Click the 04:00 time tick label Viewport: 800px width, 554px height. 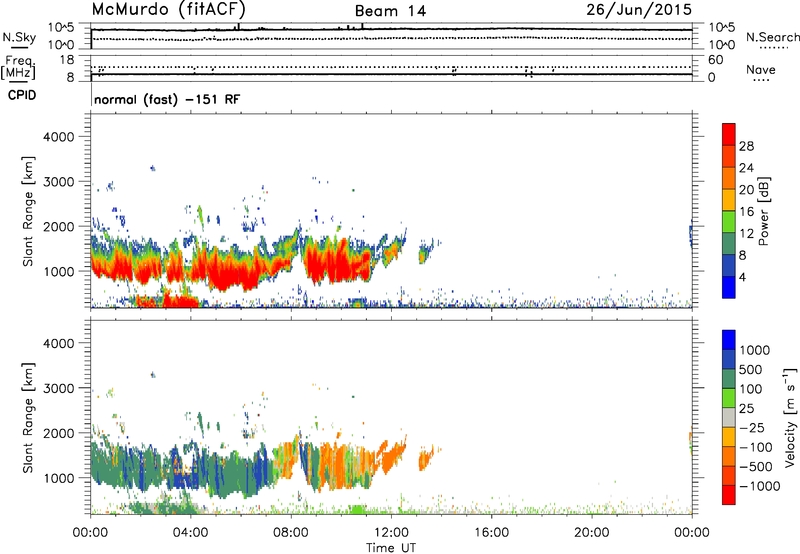coord(190,533)
